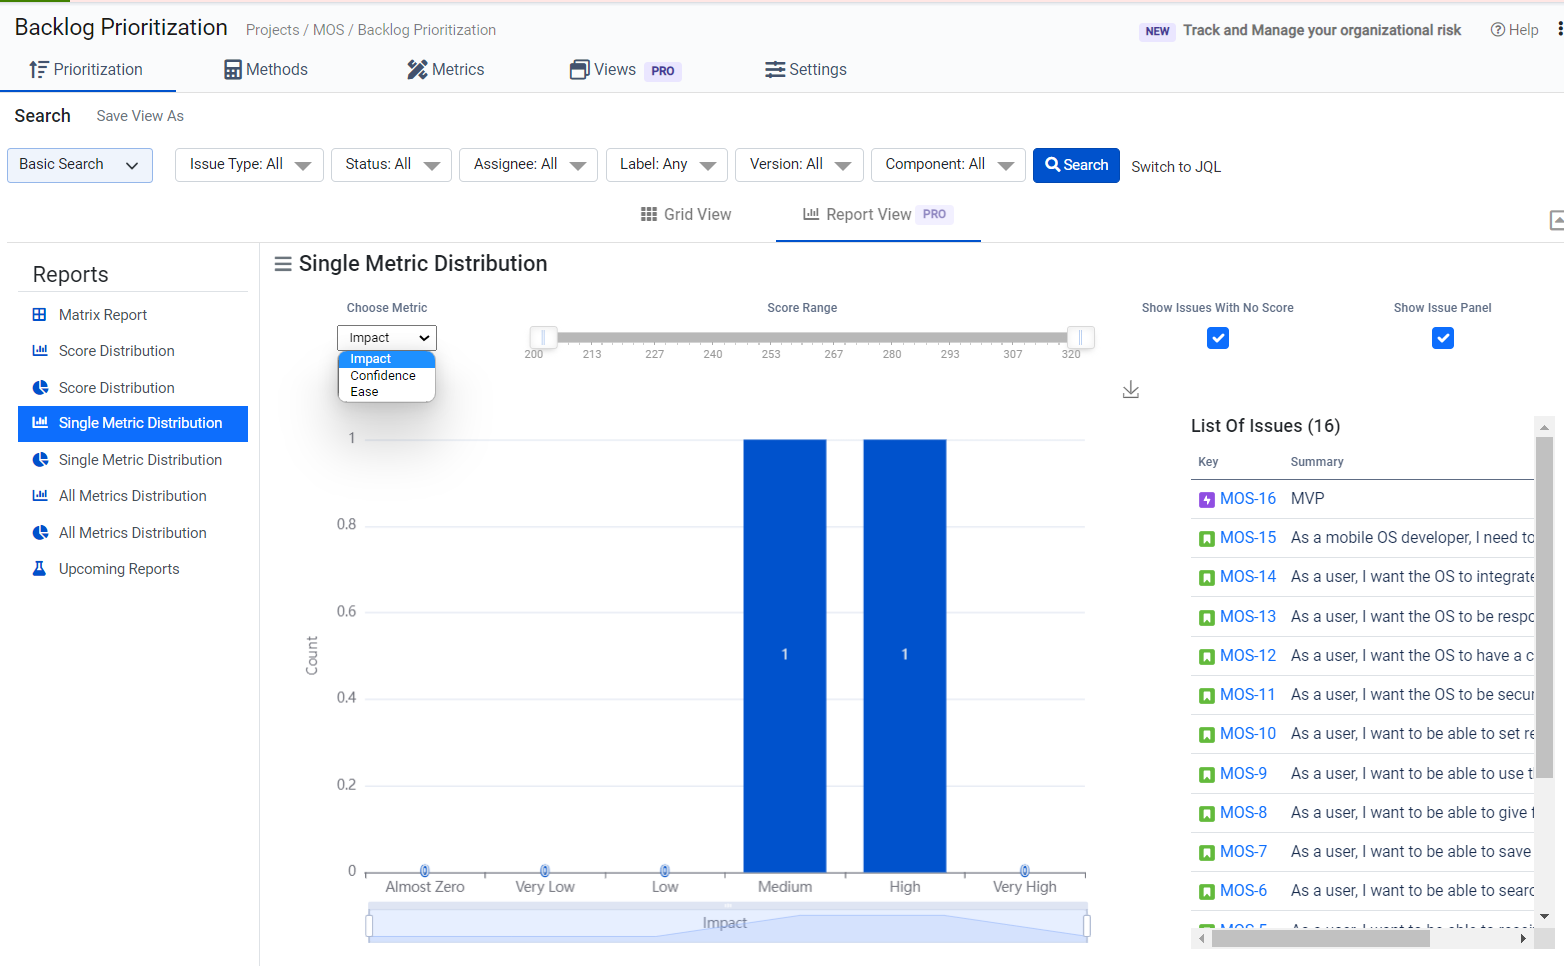
Task: Click the issue list horizontal scrollbar
Action: [x=1320, y=939]
